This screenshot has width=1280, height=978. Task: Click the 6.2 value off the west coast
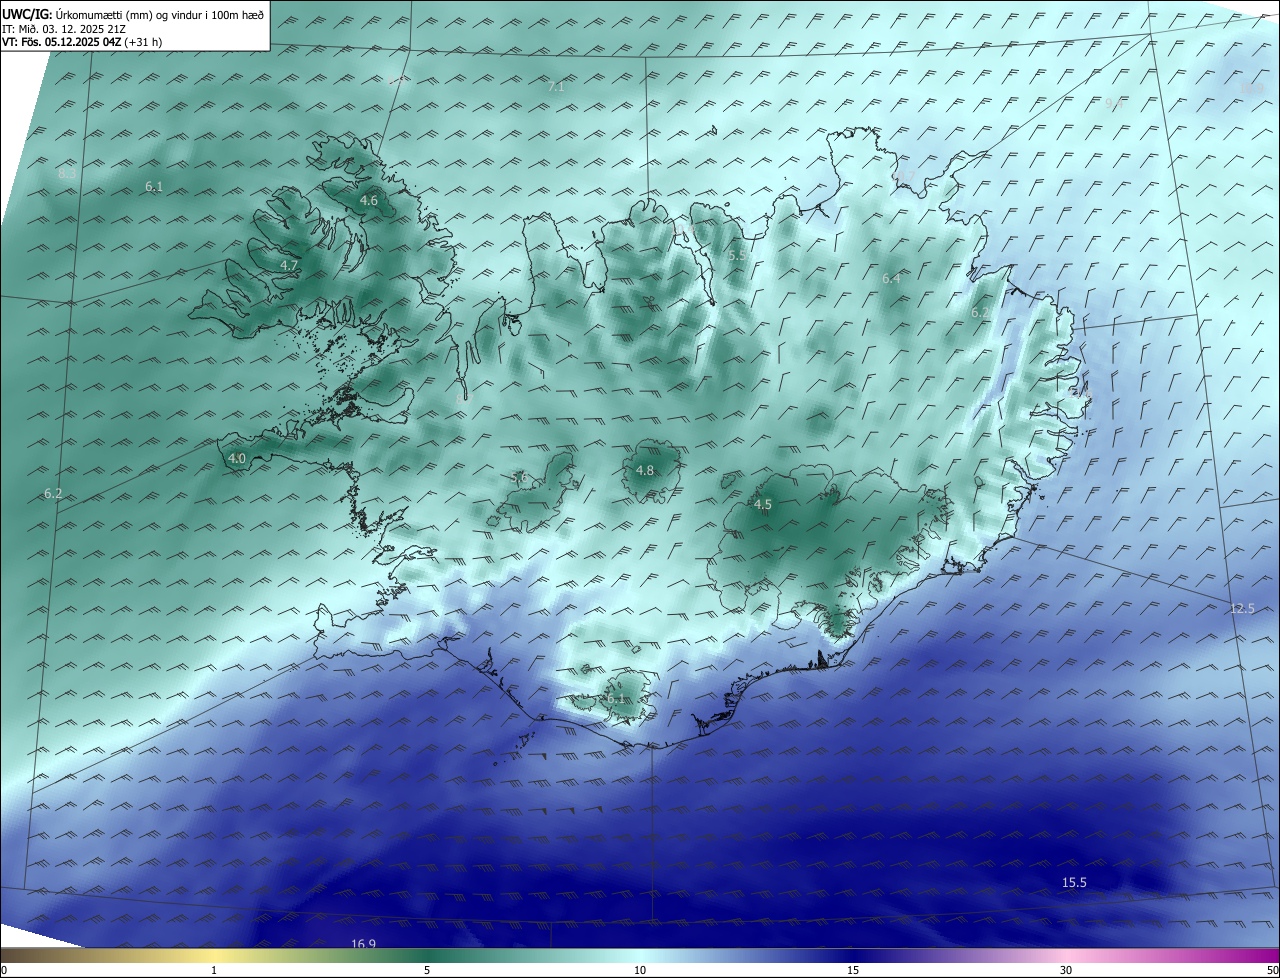click(x=53, y=494)
